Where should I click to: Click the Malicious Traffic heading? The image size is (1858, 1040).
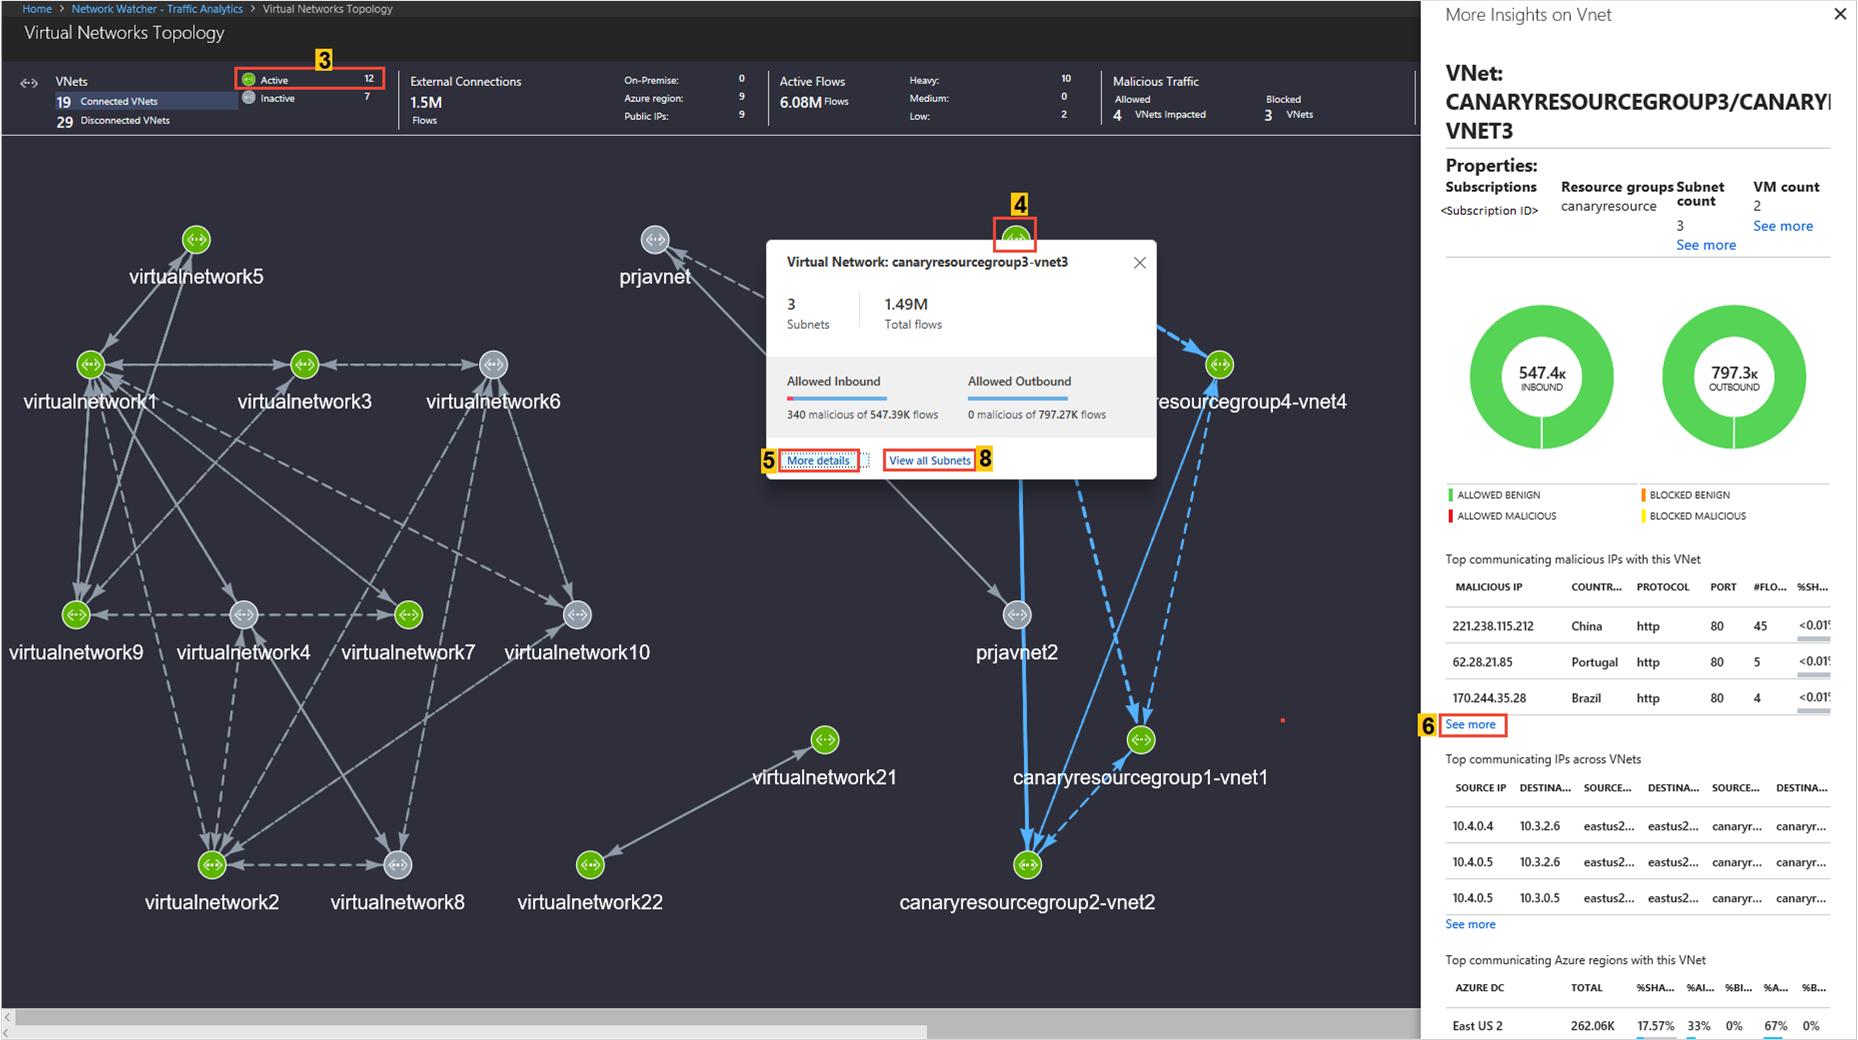point(1156,82)
